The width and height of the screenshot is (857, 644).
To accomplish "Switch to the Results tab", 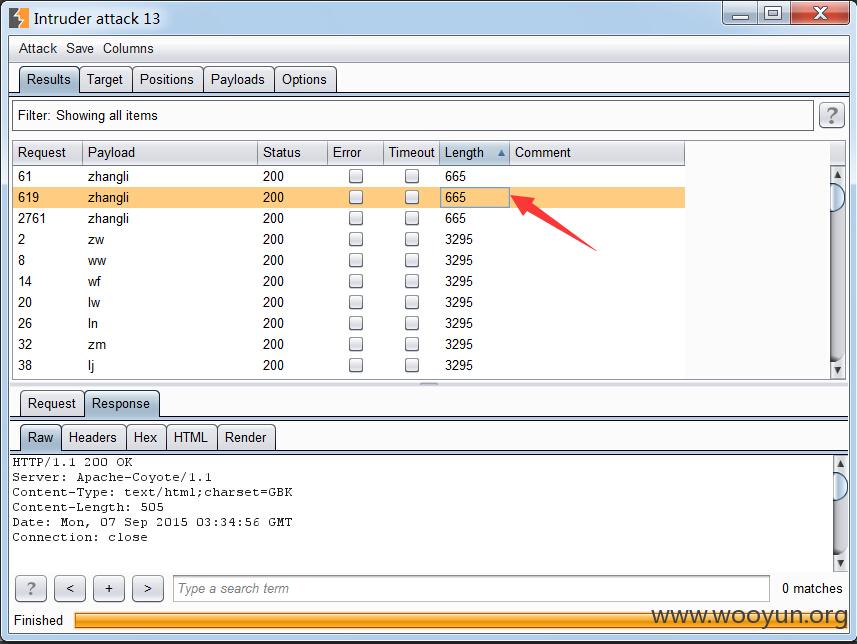I will pyautogui.click(x=49, y=80).
